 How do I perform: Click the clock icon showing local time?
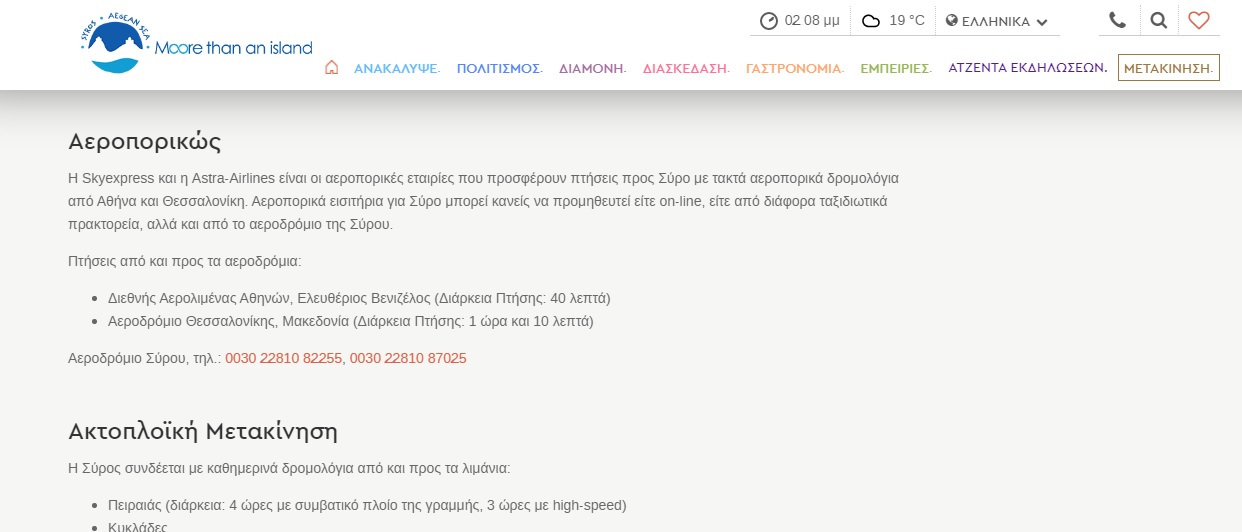[x=768, y=21]
